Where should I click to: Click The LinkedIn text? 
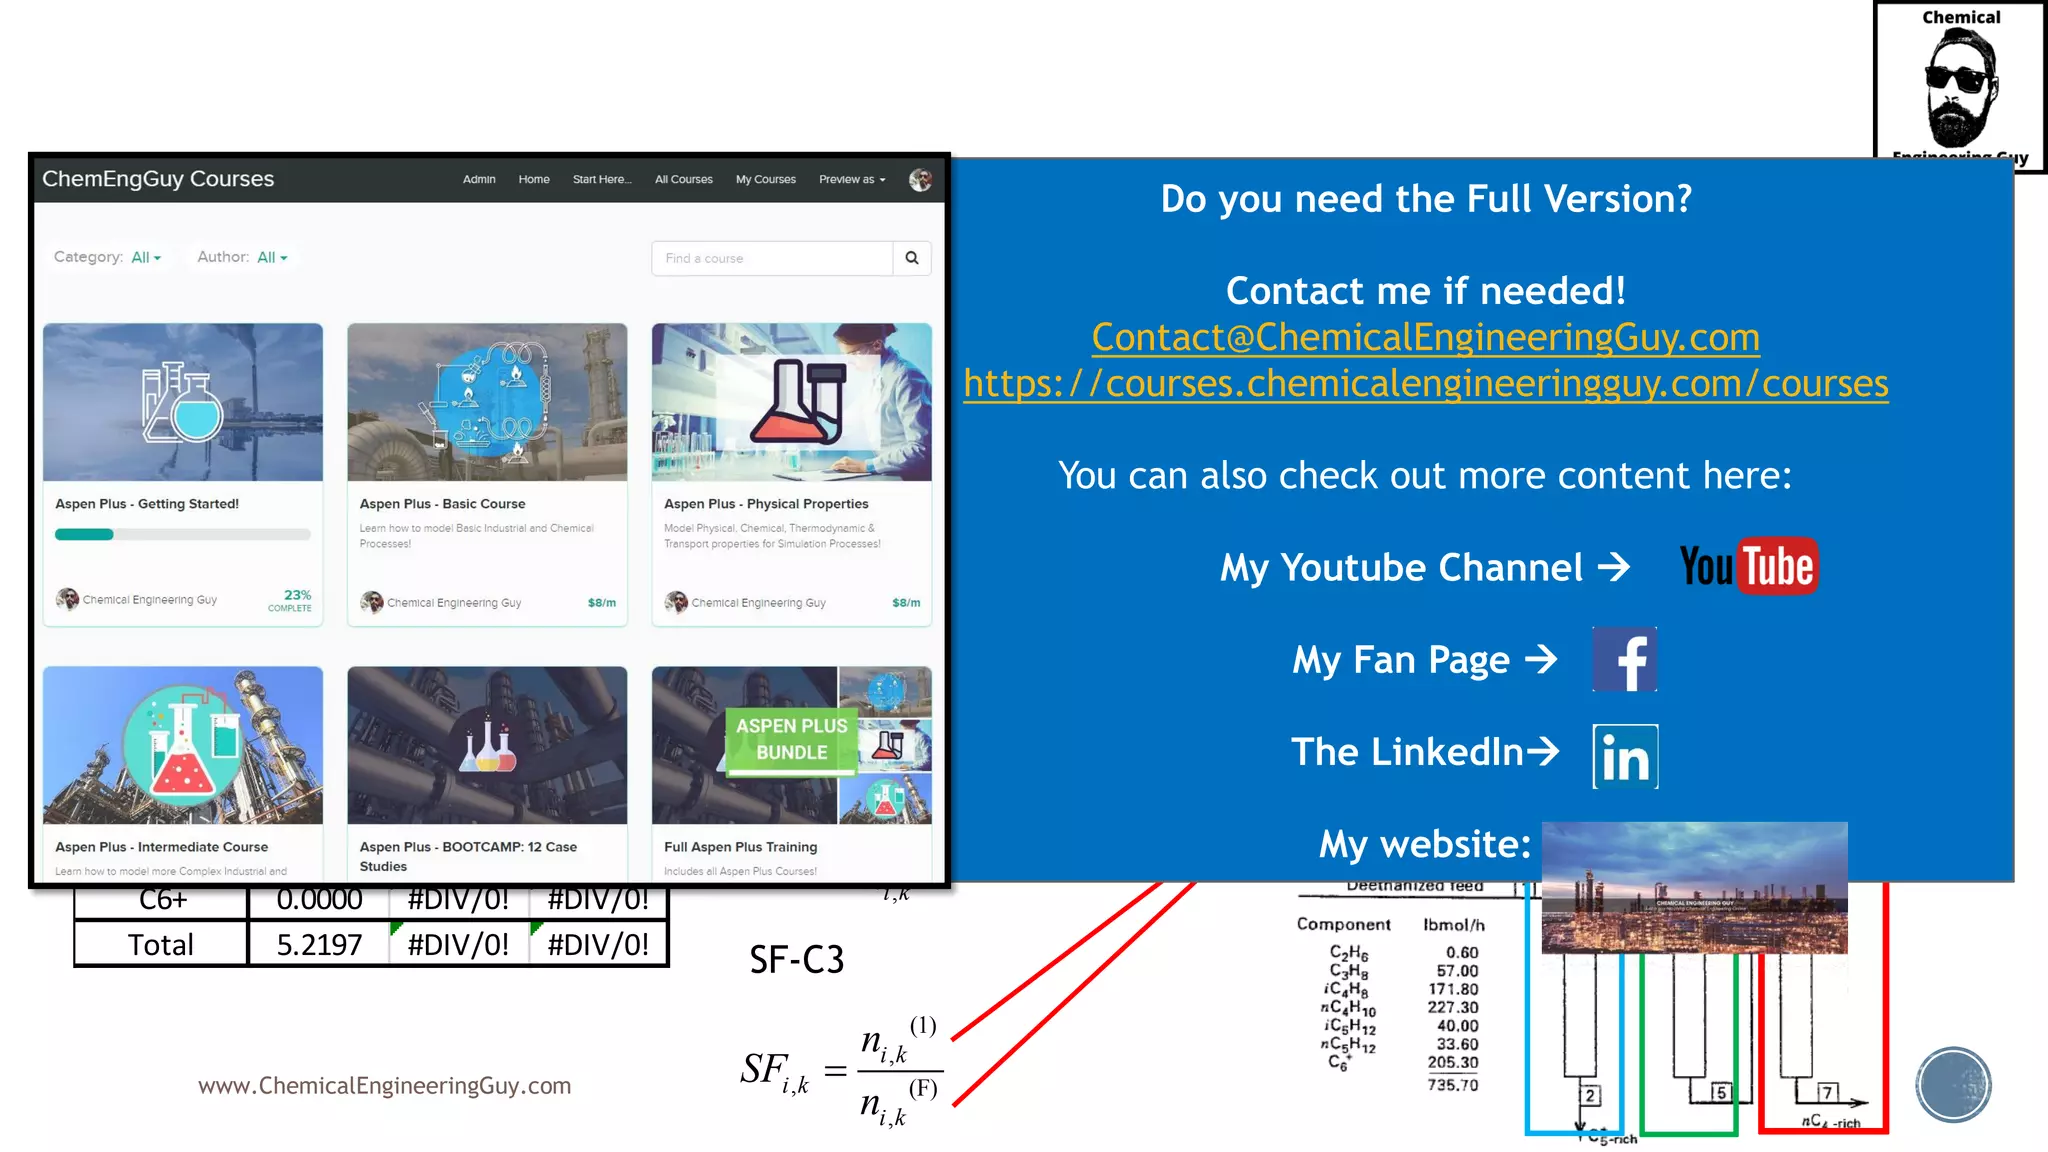coord(1407,752)
